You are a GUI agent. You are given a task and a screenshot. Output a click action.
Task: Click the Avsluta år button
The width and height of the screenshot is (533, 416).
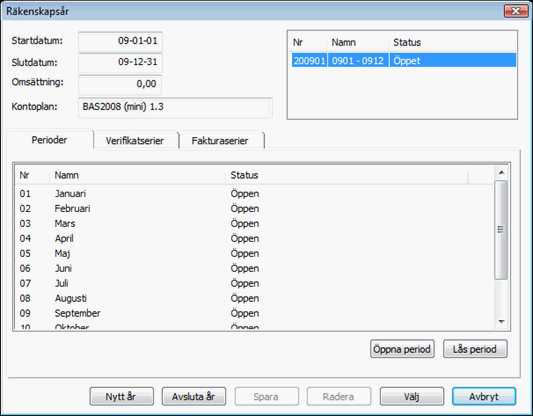(194, 397)
